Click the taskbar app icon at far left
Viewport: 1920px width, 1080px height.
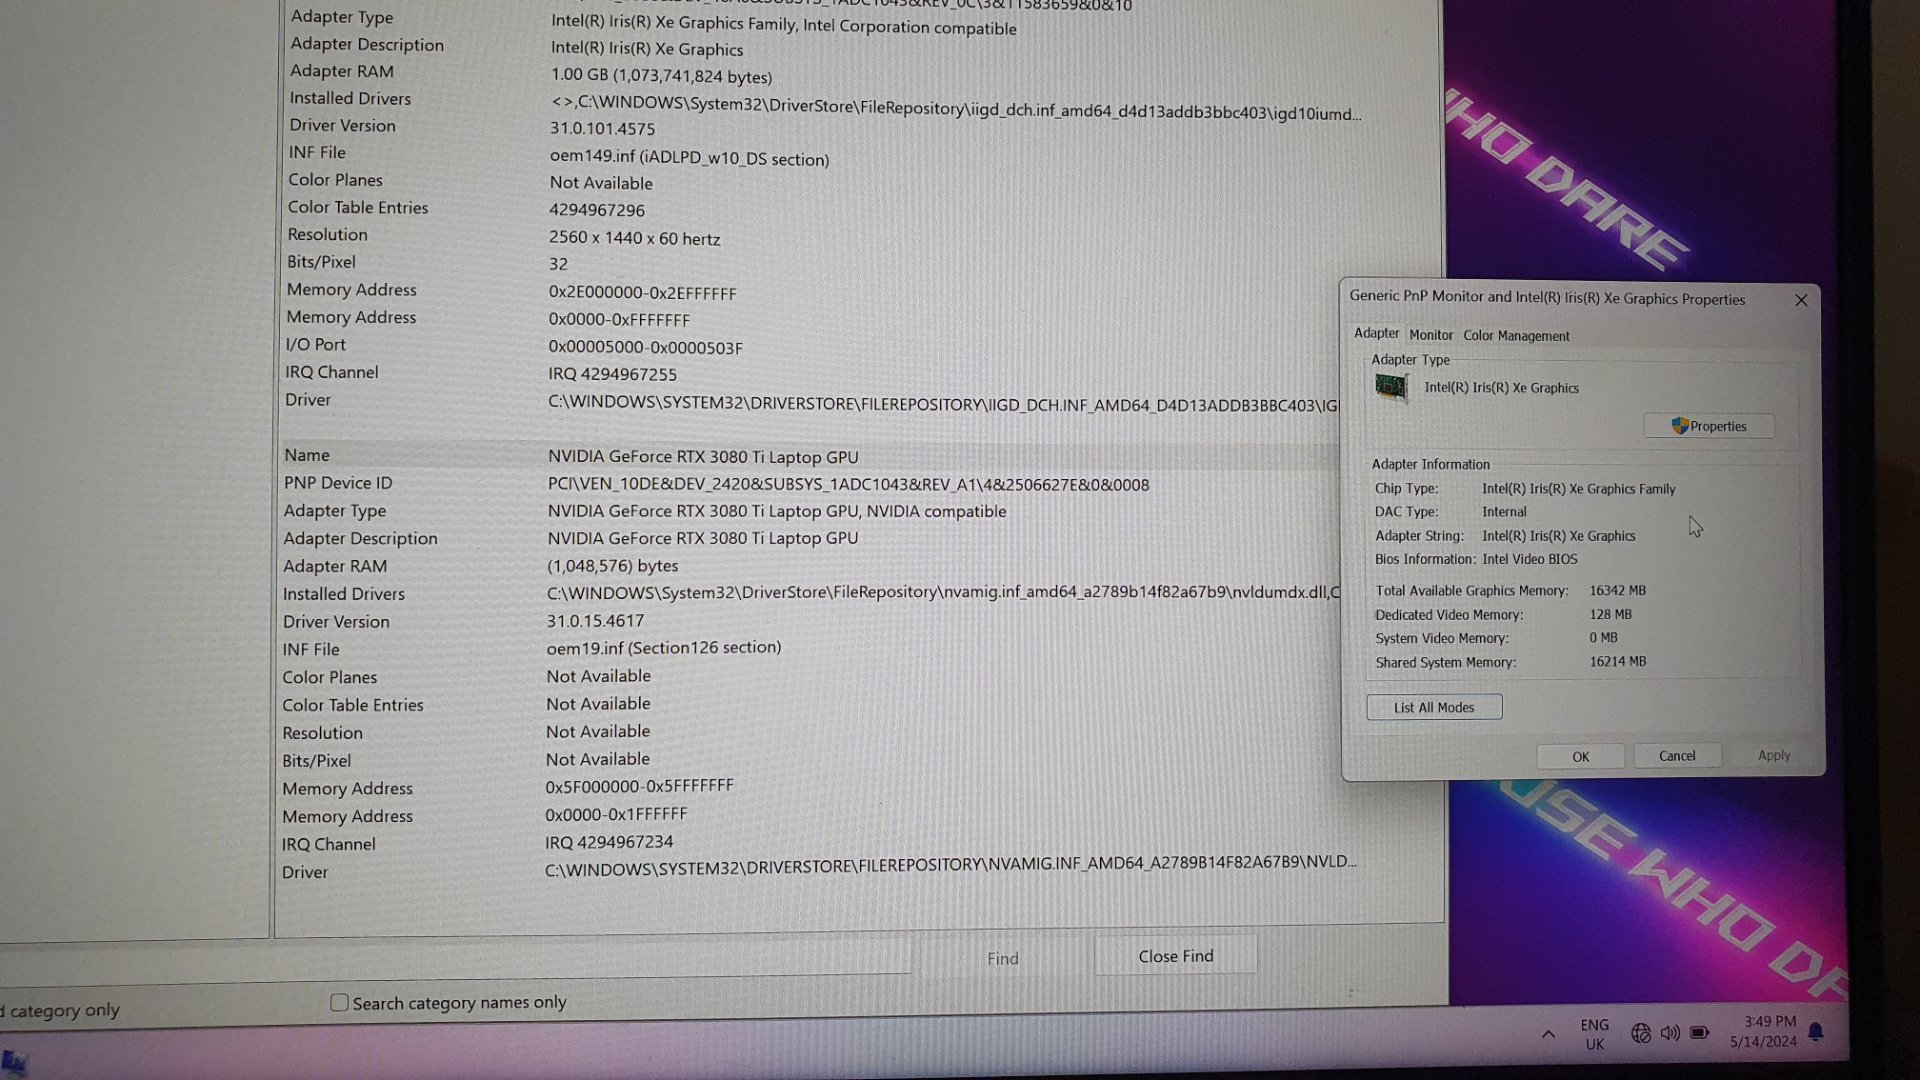(14, 1063)
